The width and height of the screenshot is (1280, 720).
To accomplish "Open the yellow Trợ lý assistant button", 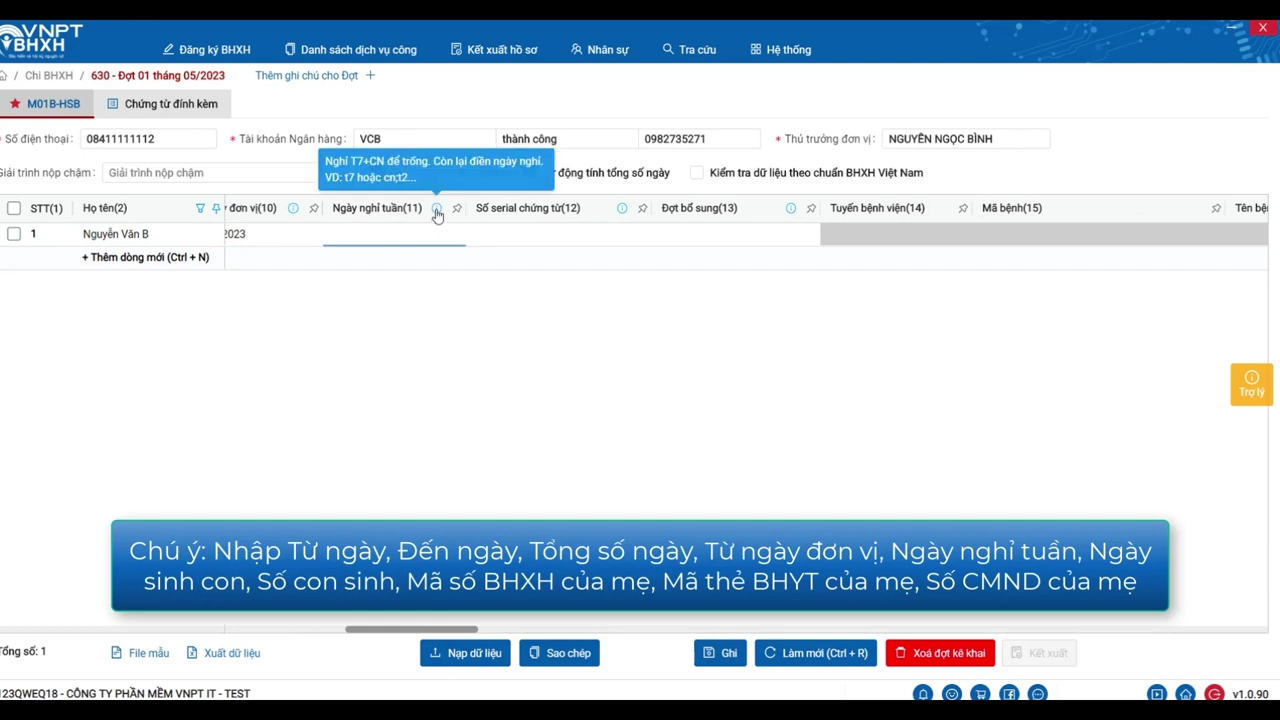I will (x=1251, y=384).
